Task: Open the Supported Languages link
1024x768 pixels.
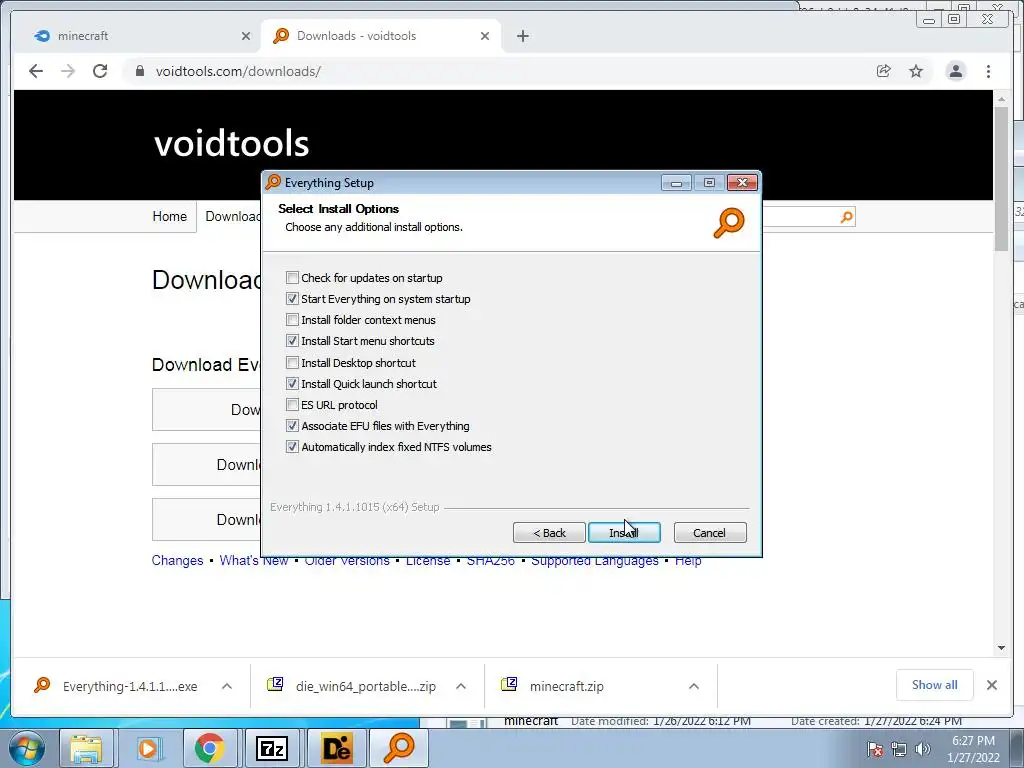Action: (x=595, y=560)
